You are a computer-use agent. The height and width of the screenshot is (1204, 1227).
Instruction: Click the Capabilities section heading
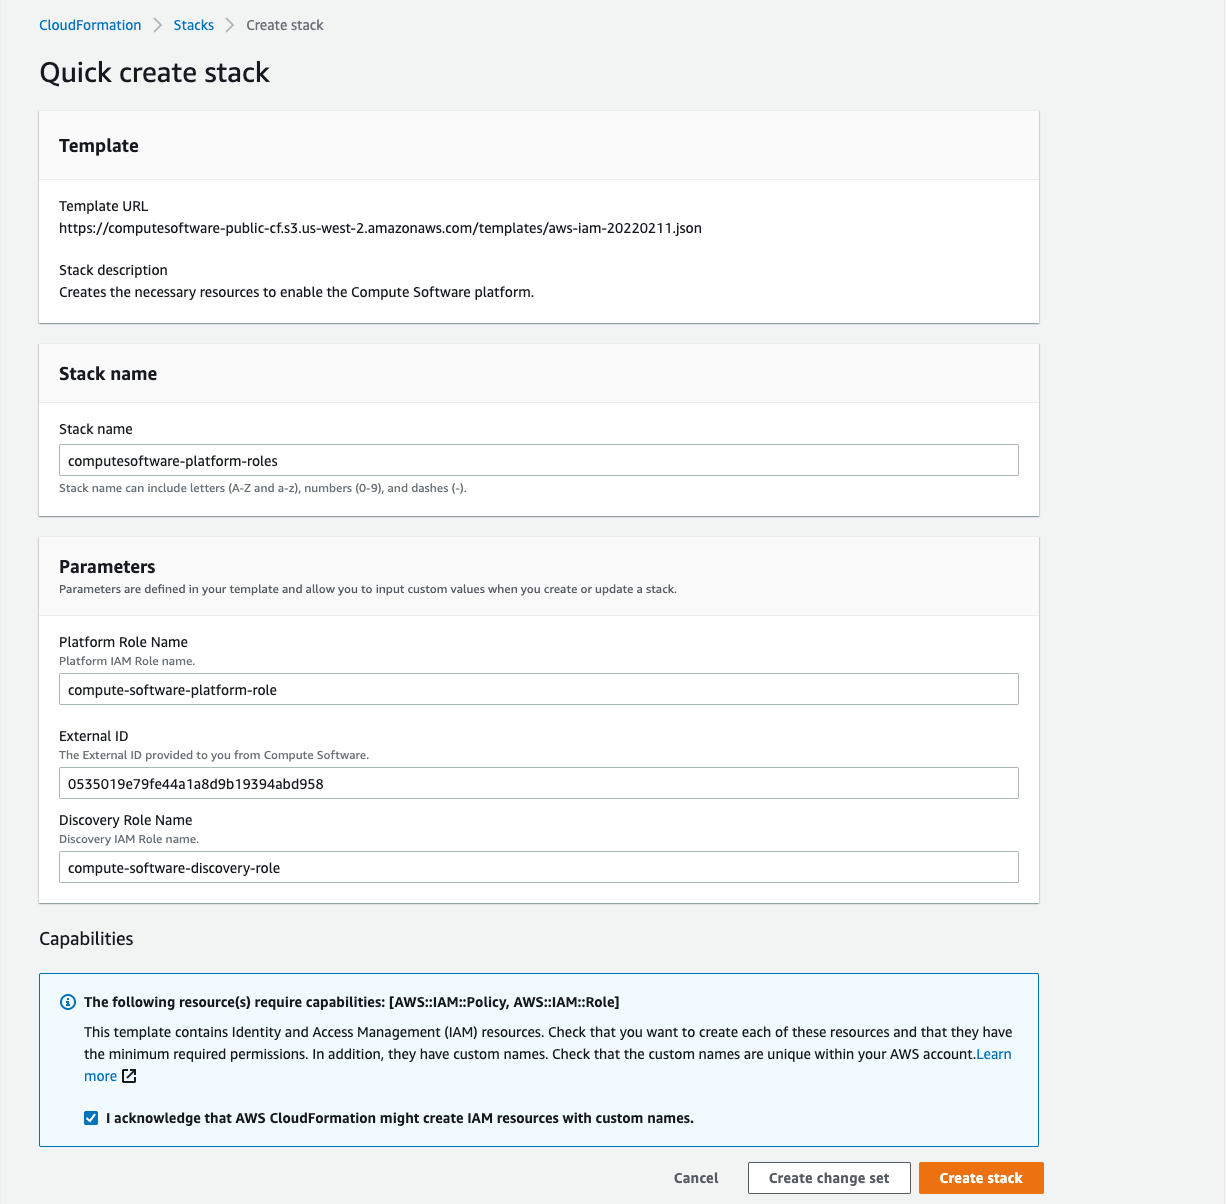[86, 939]
